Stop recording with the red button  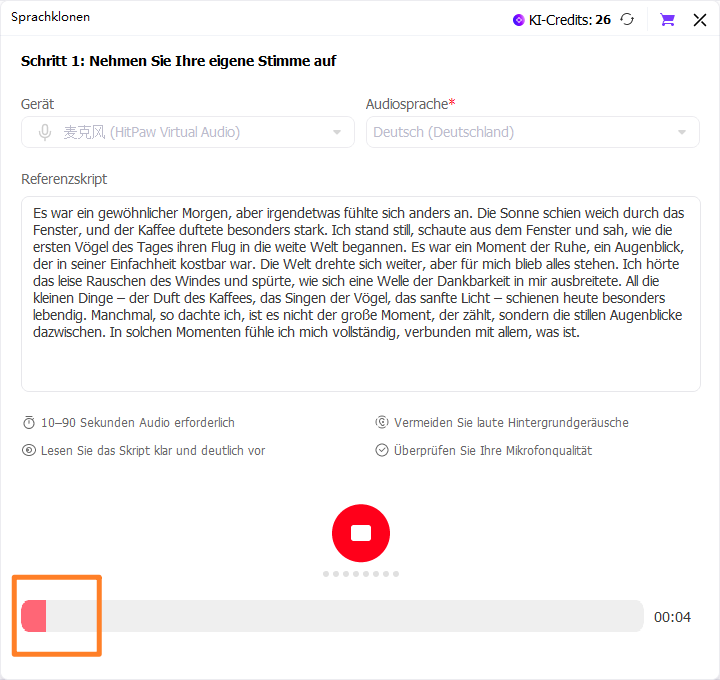point(361,533)
